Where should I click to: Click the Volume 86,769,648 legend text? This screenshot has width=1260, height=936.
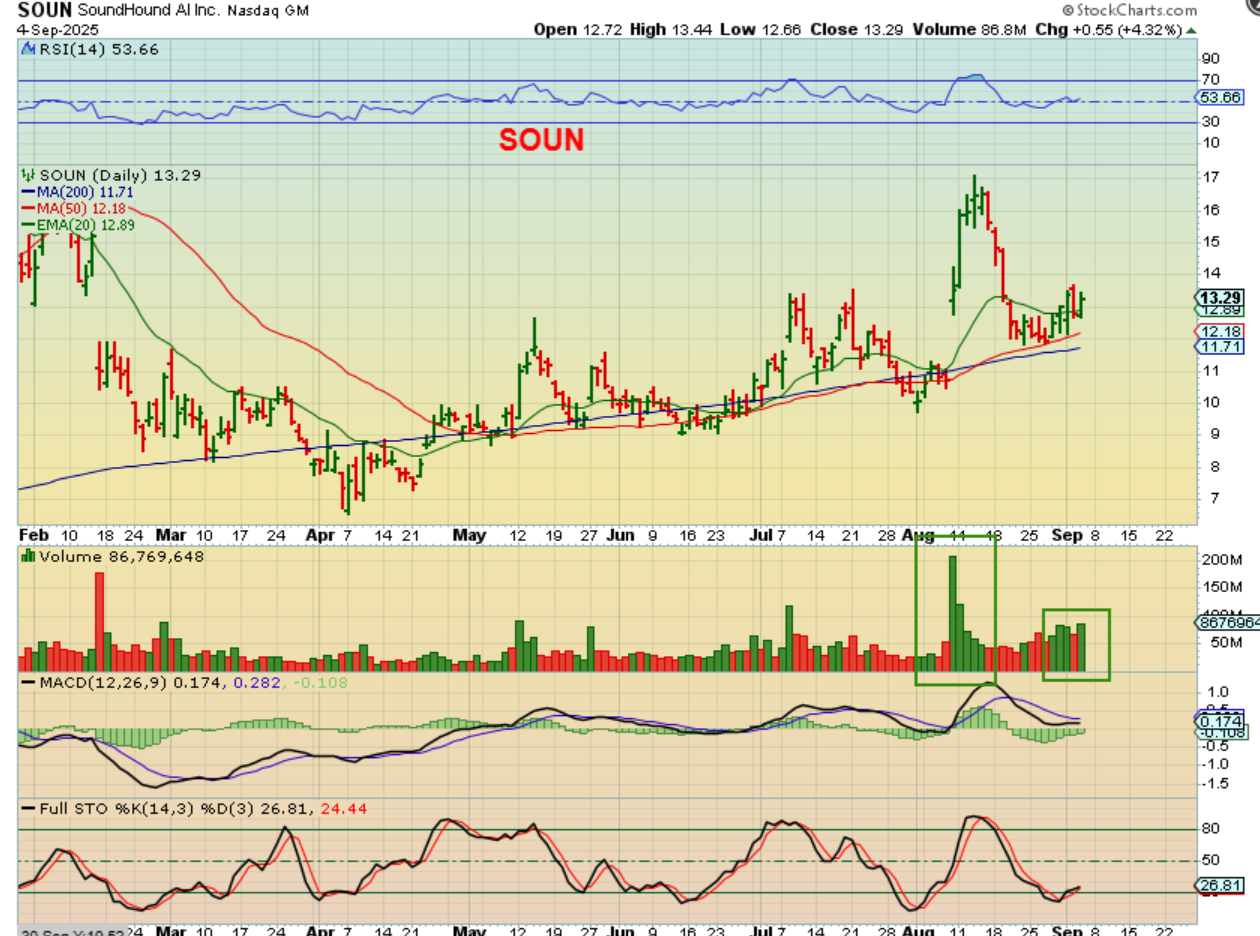121,556
